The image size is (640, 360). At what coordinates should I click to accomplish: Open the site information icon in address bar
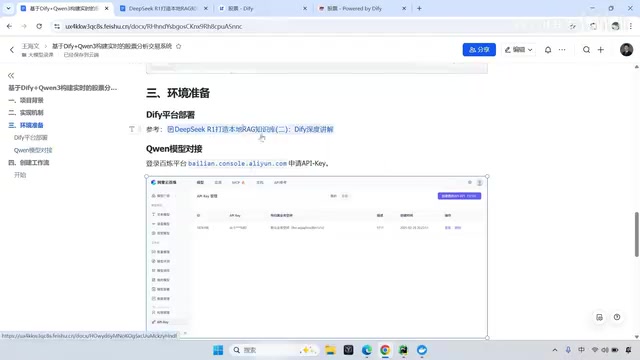(x=57, y=26)
